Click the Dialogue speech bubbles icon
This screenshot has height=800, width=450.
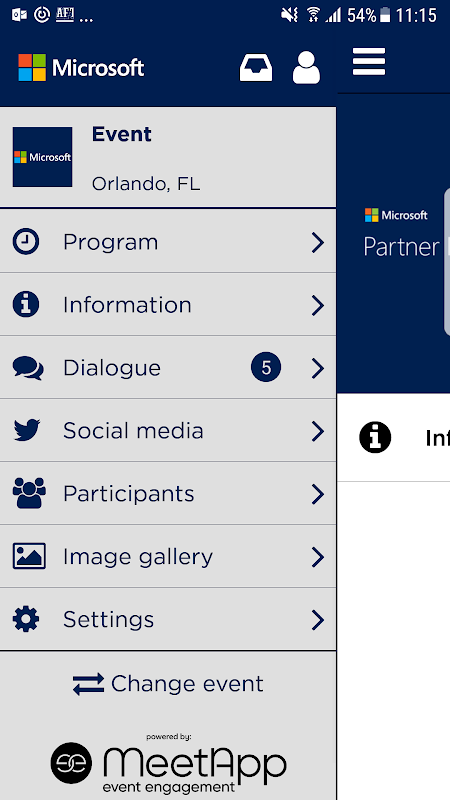28,368
